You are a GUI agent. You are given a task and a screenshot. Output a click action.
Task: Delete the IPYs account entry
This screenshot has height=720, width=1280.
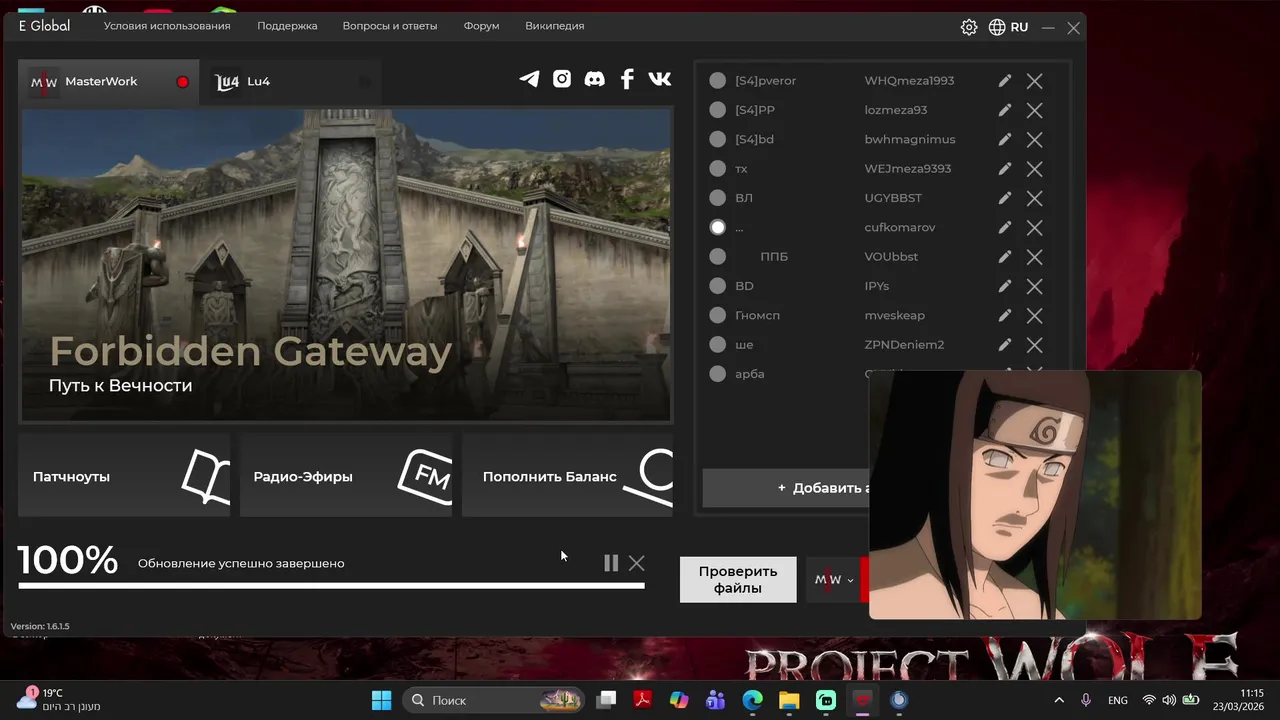point(1035,286)
